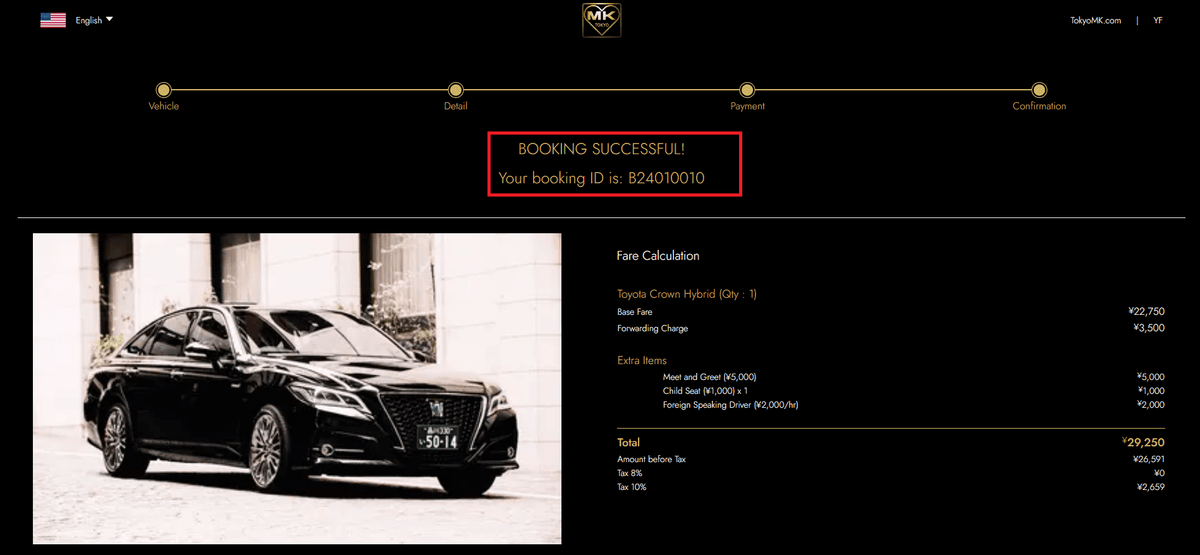
Task: Open the TokyoMK.com link
Action: pos(1095,20)
